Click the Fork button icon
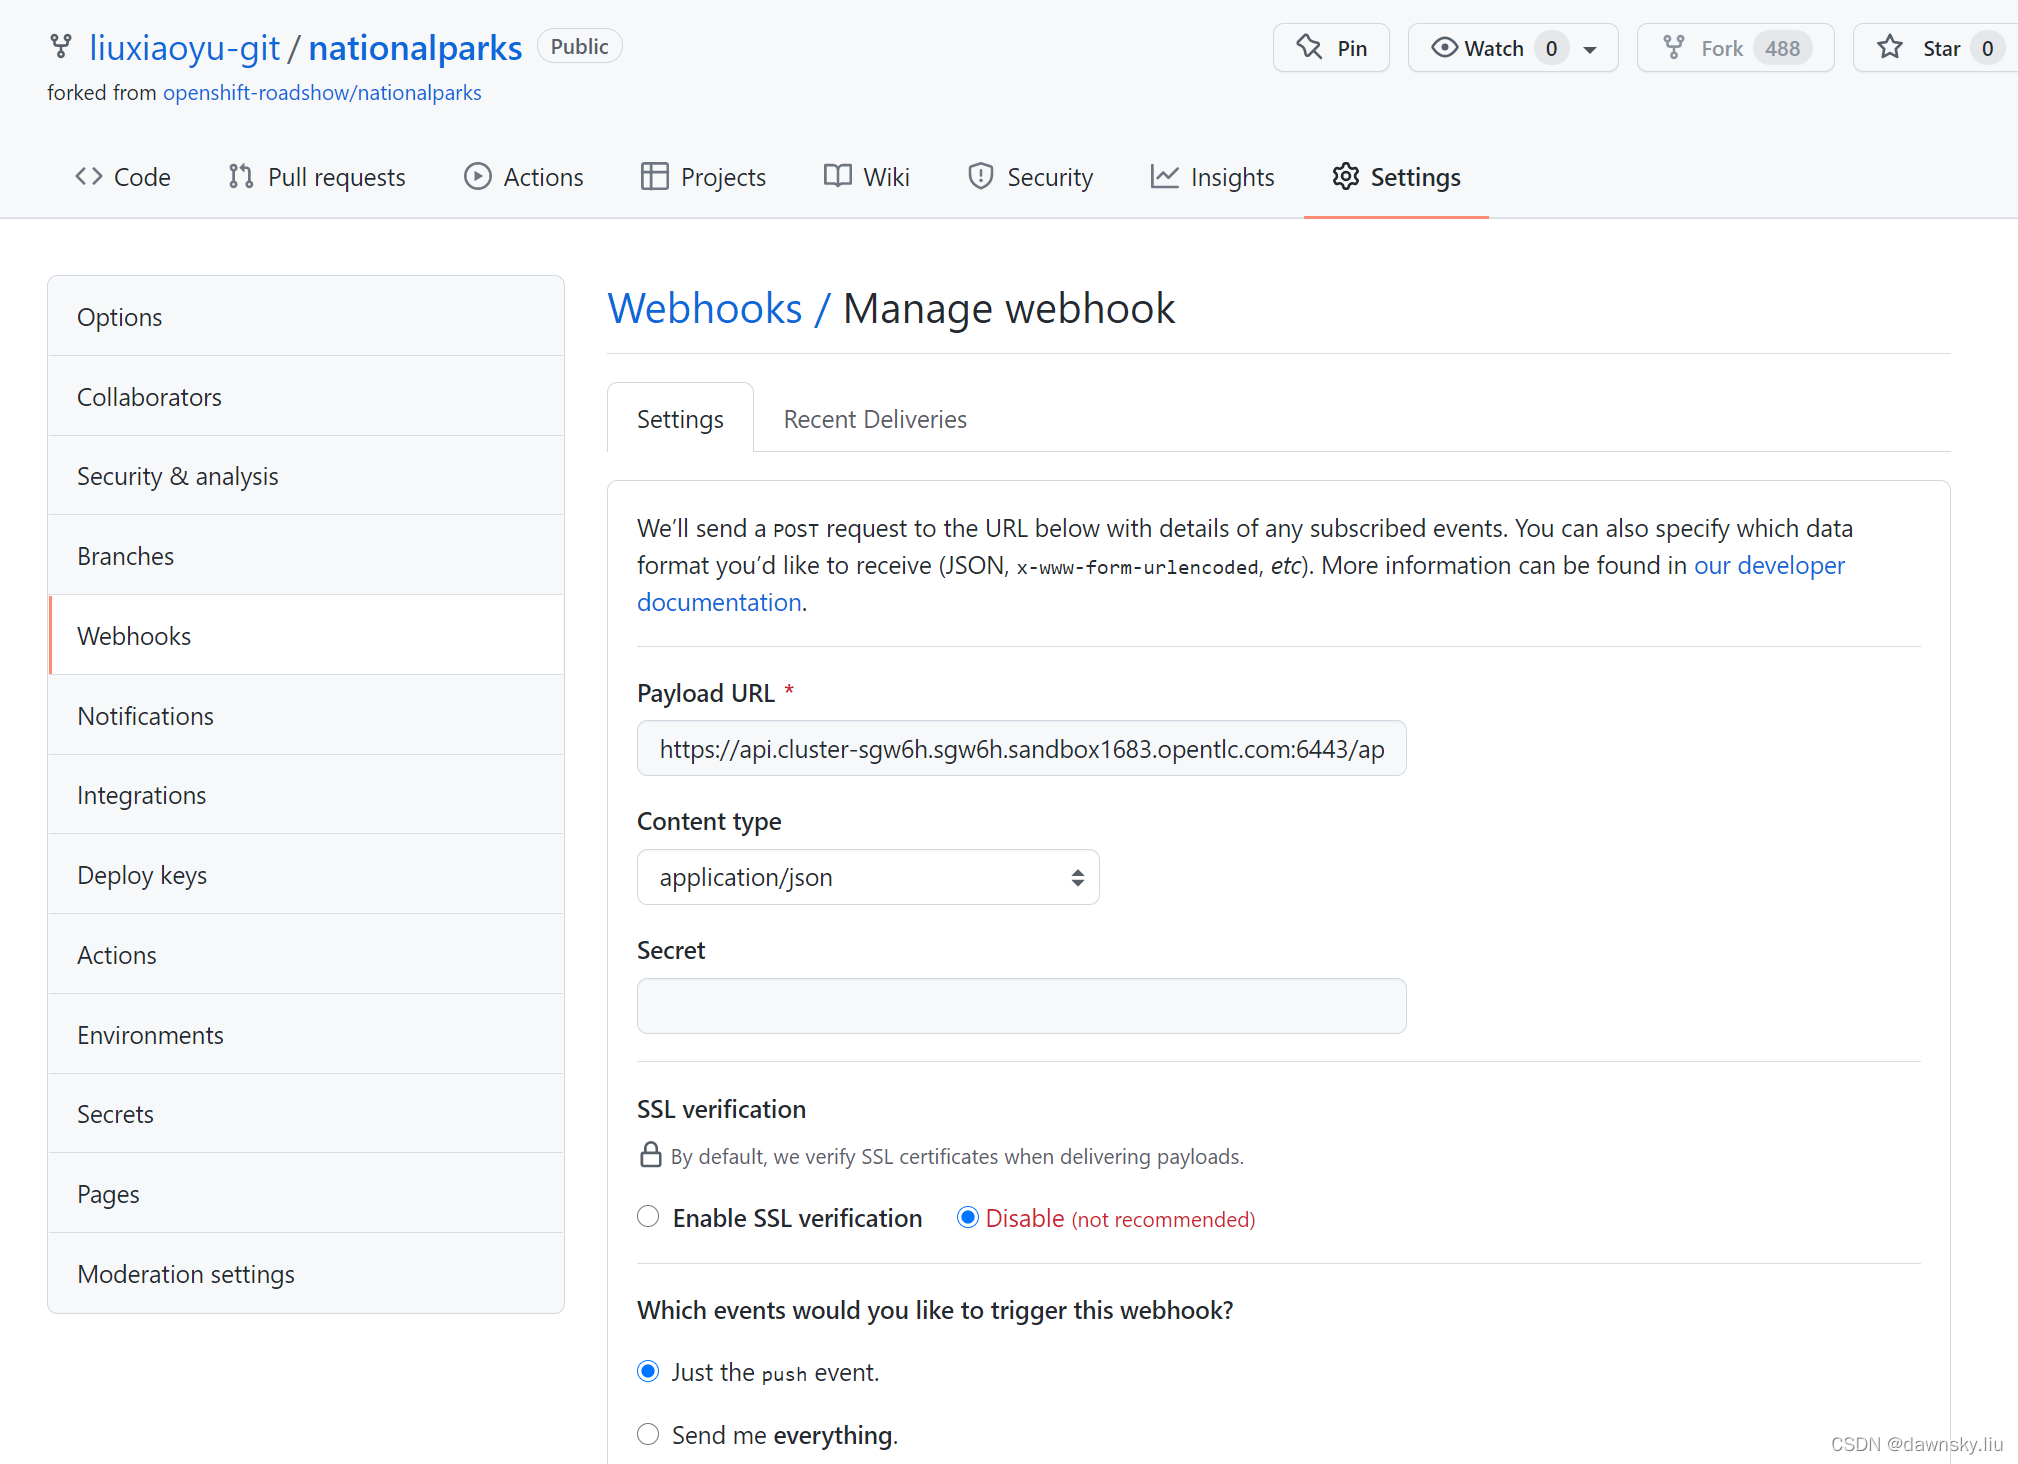The height and width of the screenshot is (1464, 2018). click(1674, 47)
